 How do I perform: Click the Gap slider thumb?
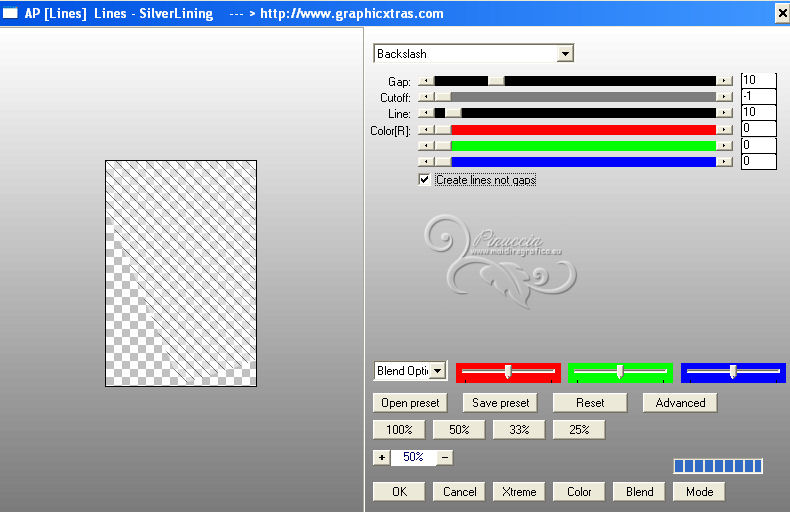pos(496,81)
